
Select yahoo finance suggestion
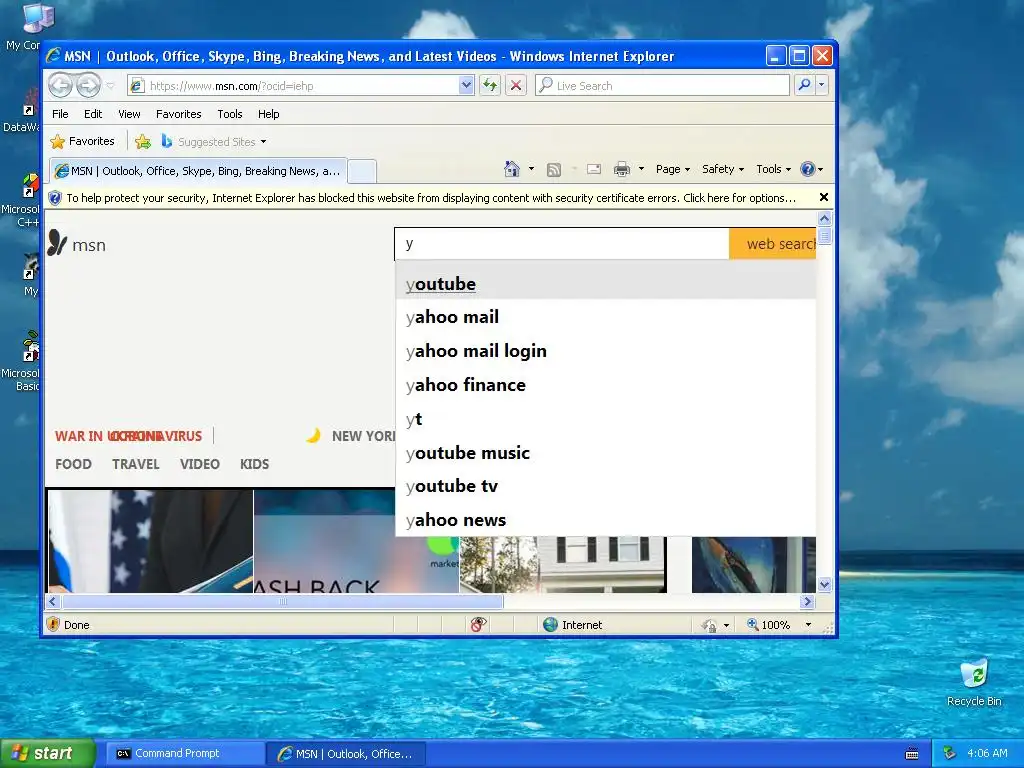(x=605, y=385)
